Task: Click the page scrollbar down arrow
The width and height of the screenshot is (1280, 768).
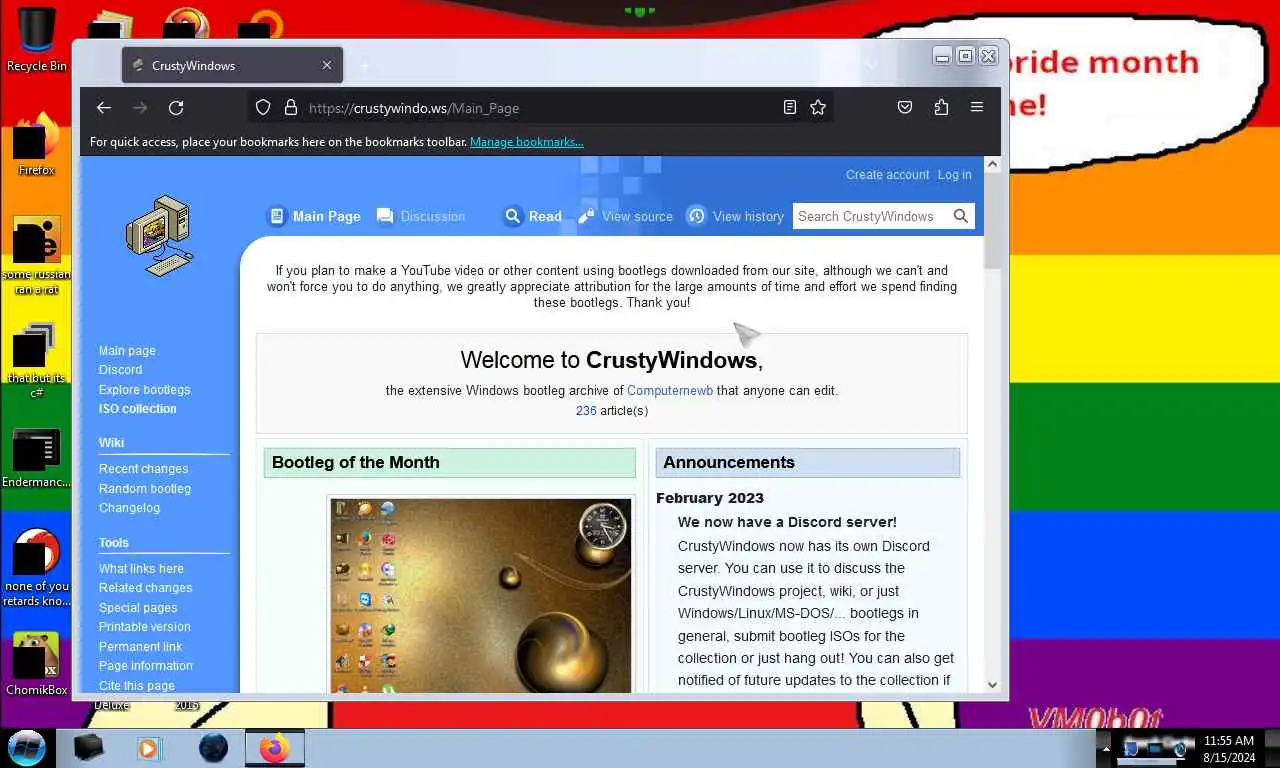Action: (x=992, y=685)
